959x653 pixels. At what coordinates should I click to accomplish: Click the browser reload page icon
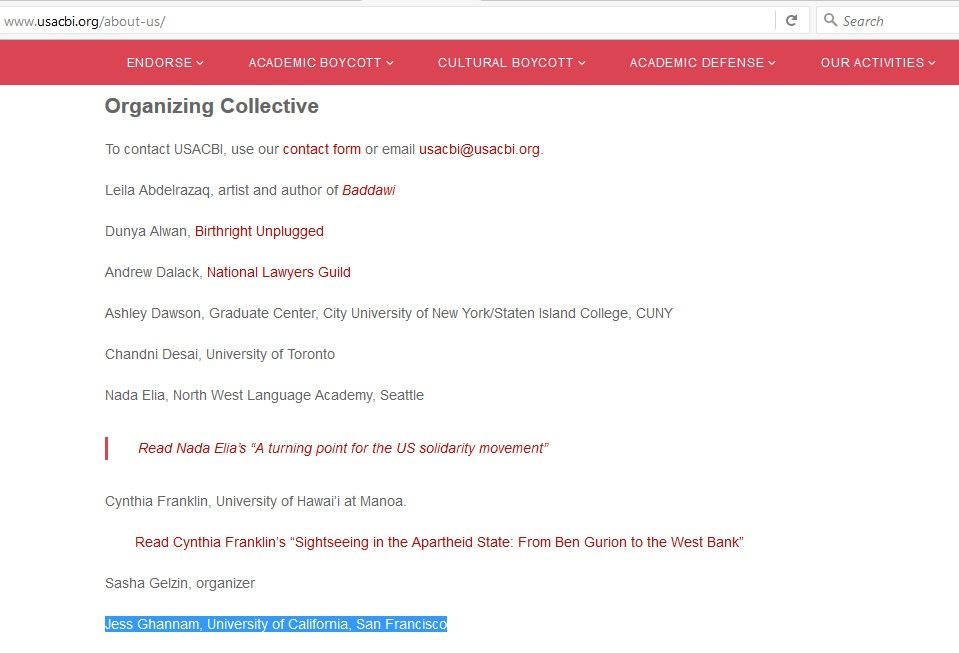pyautogui.click(x=791, y=20)
